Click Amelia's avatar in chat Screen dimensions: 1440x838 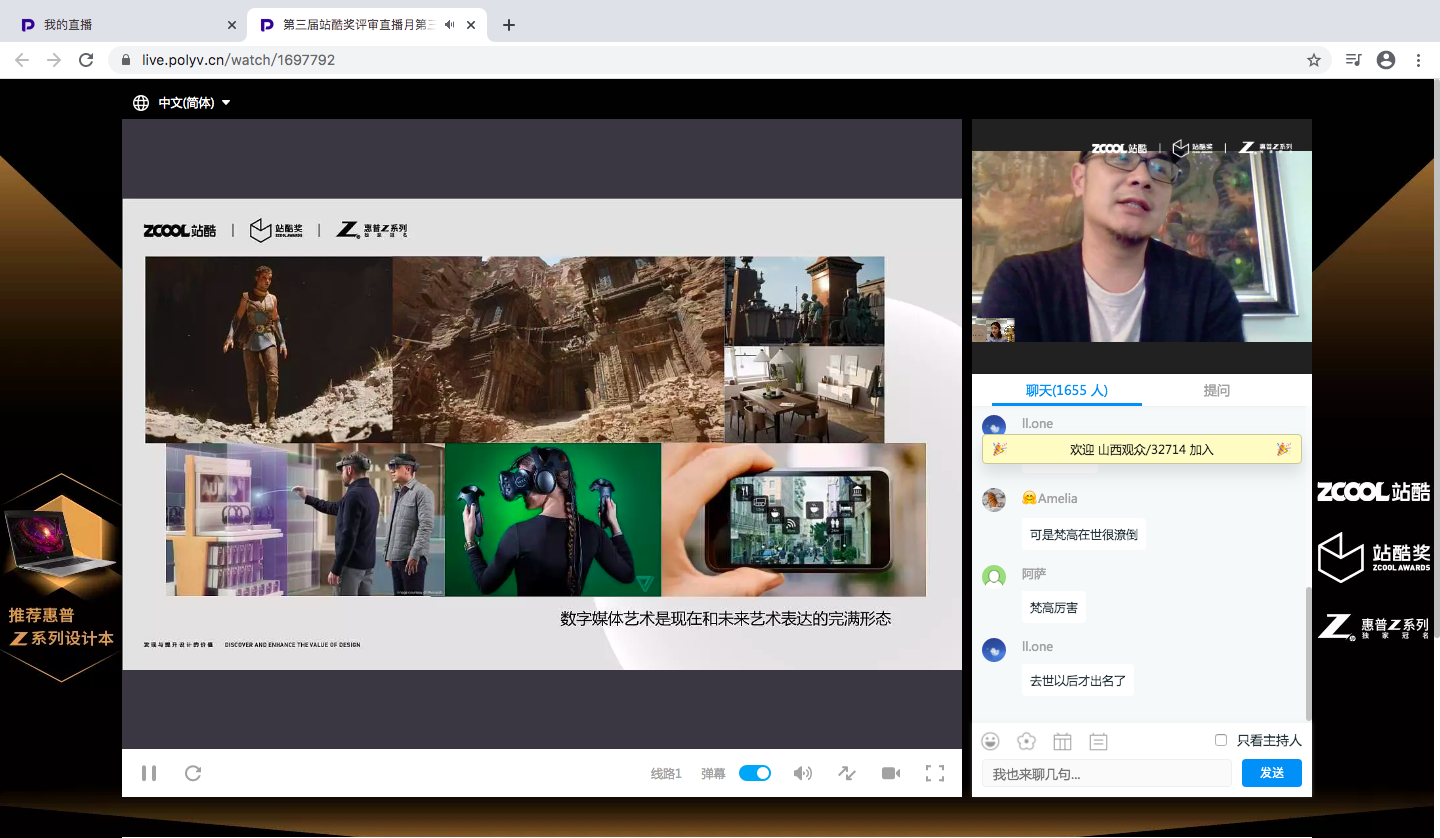pos(994,500)
